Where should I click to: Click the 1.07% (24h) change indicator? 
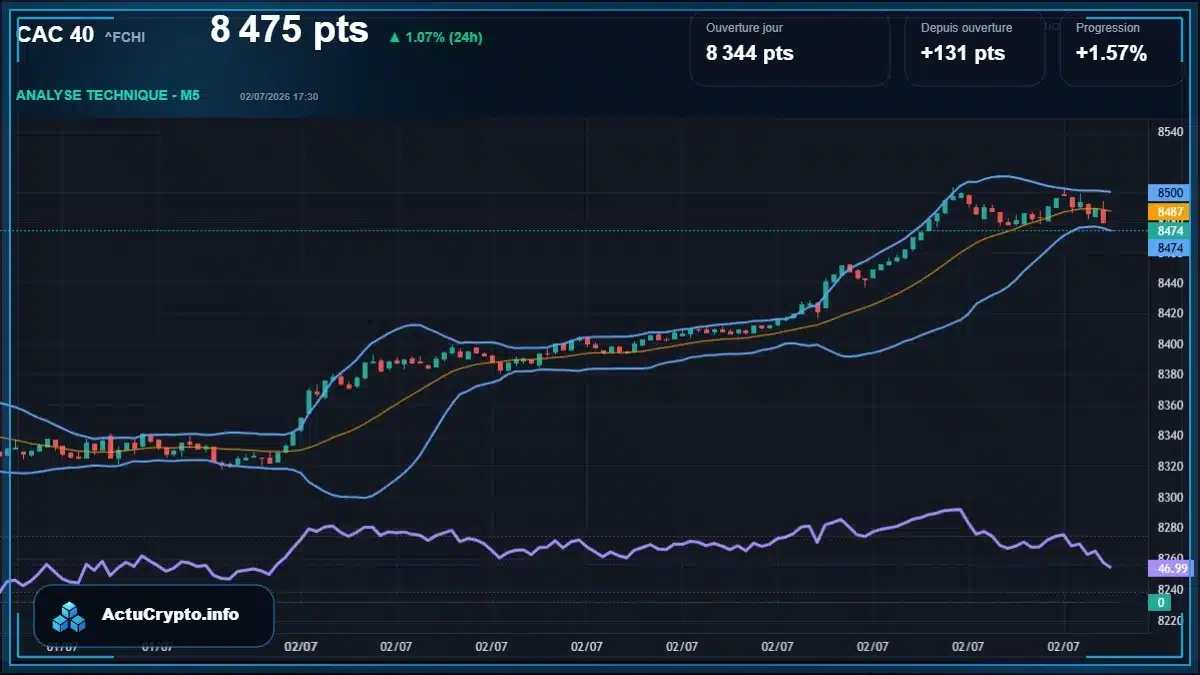[x=435, y=37]
